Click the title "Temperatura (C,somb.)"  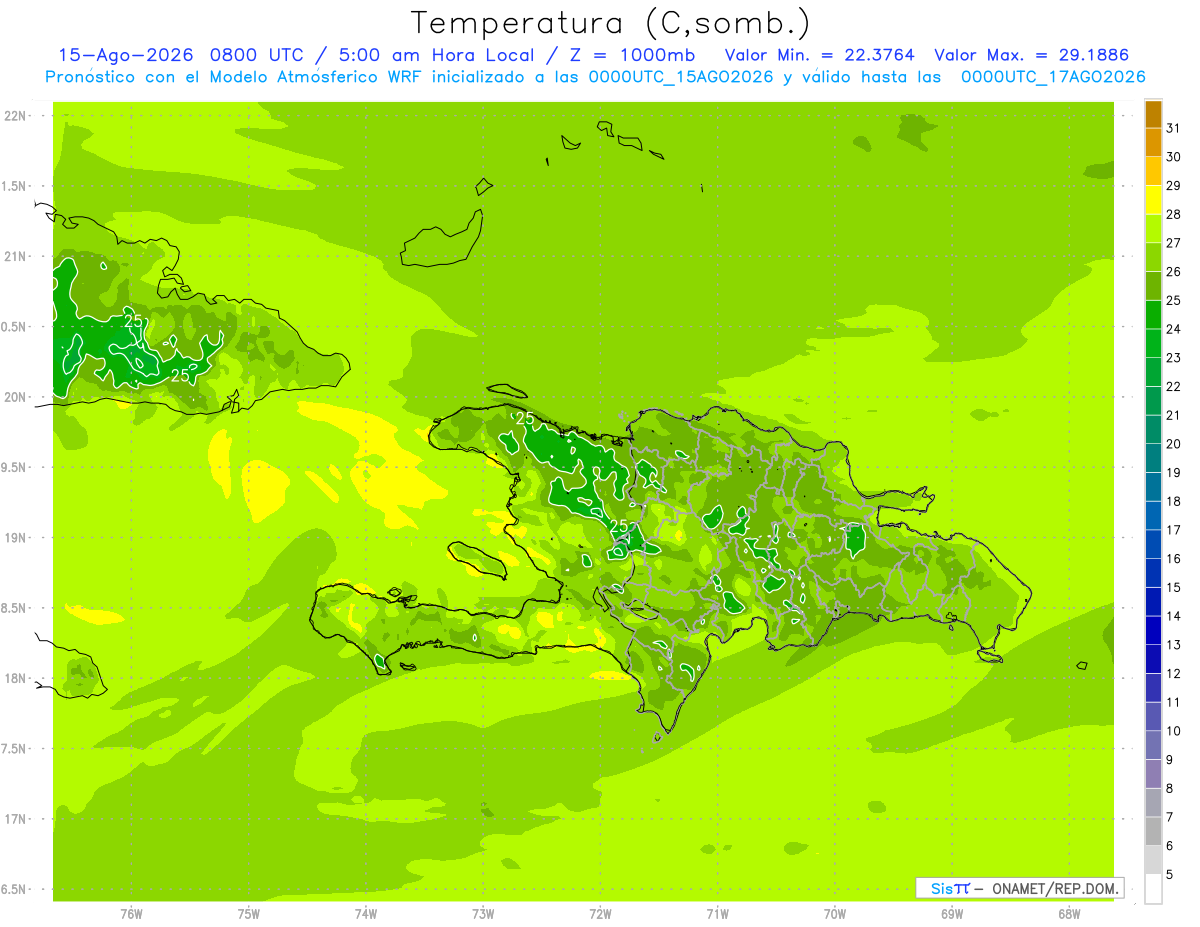tap(611, 24)
